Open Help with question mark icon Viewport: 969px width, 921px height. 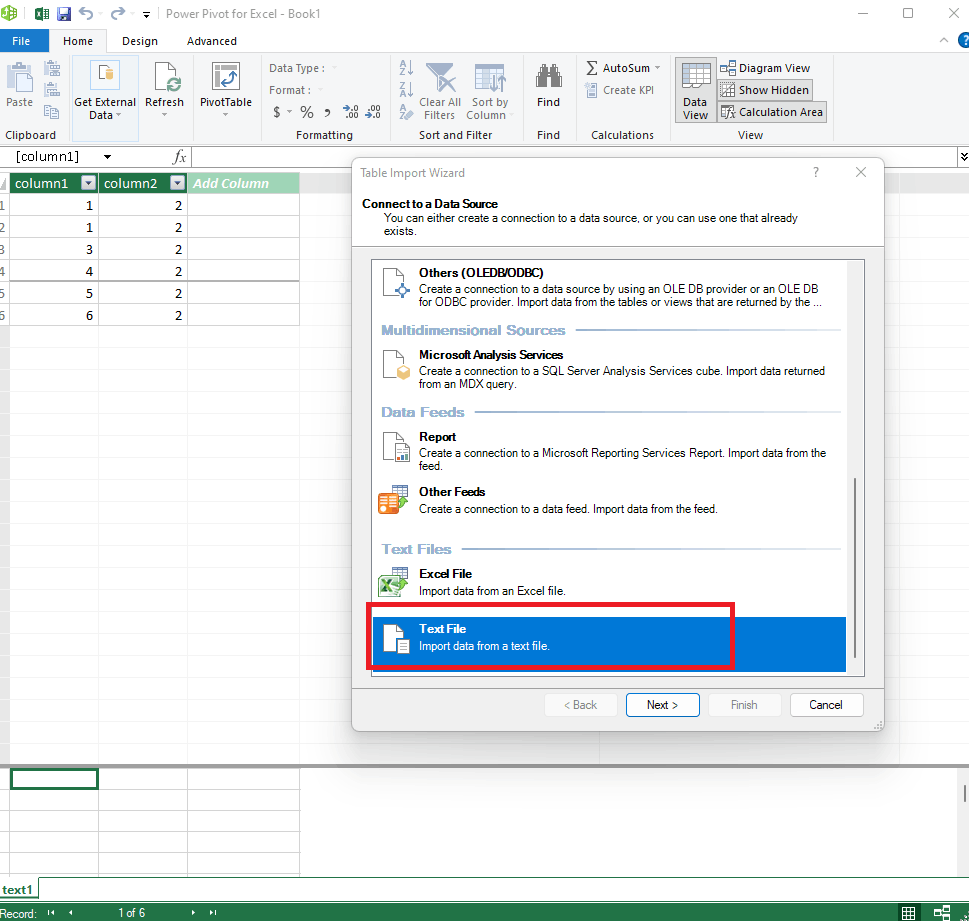(964, 40)
